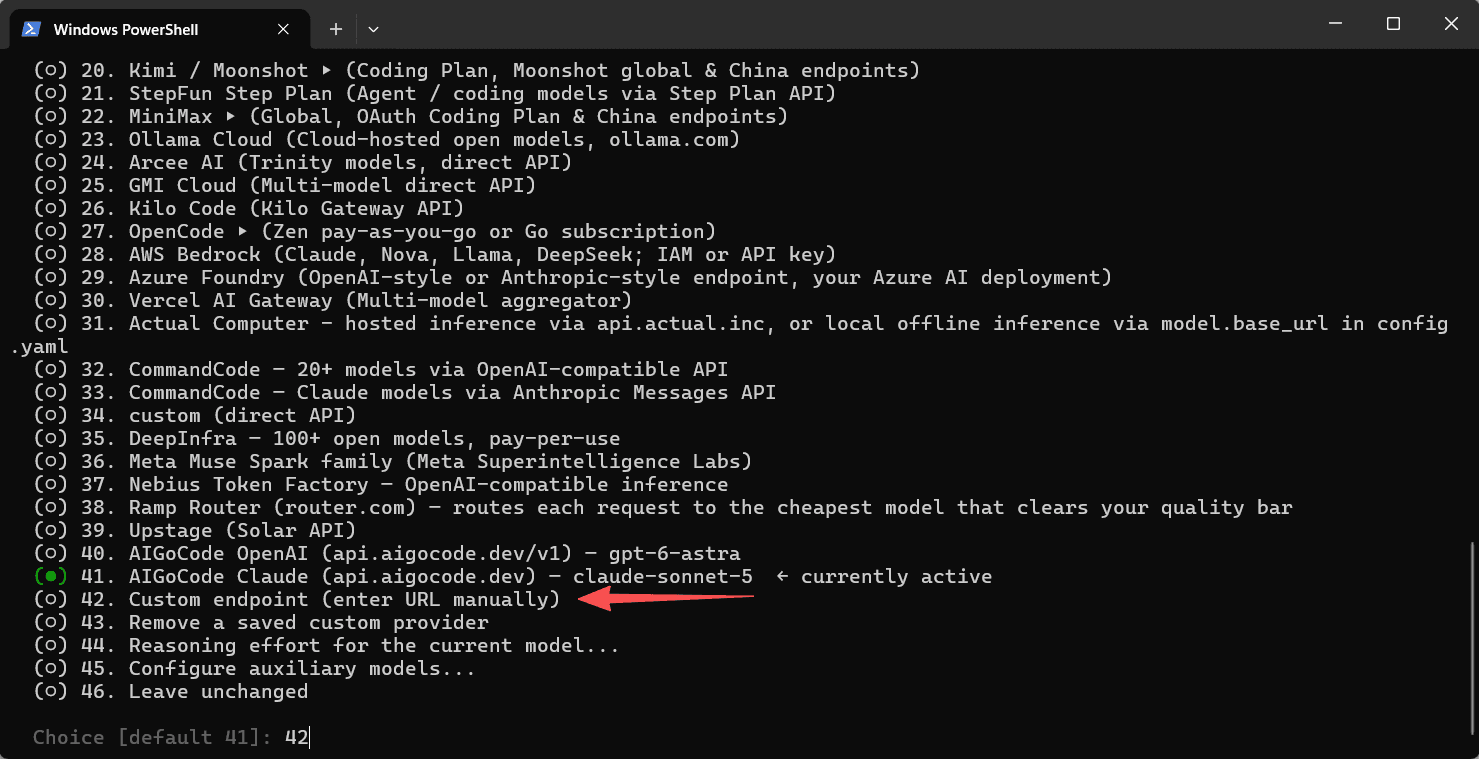Click the Kimi / Moonshot submenu arrow
Screen dimensions: 1479x759
pyautogui.click(x=325, y=71)
